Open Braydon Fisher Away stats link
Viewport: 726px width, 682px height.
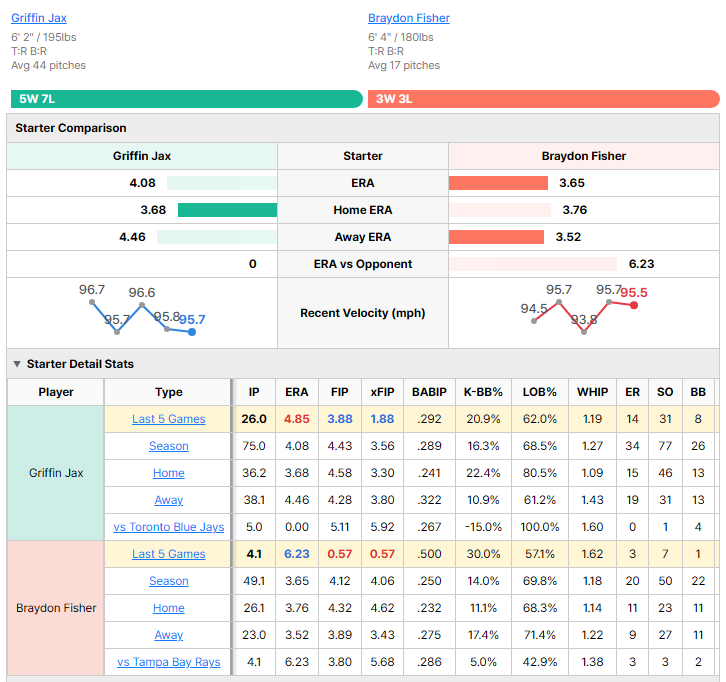point(169,635)
